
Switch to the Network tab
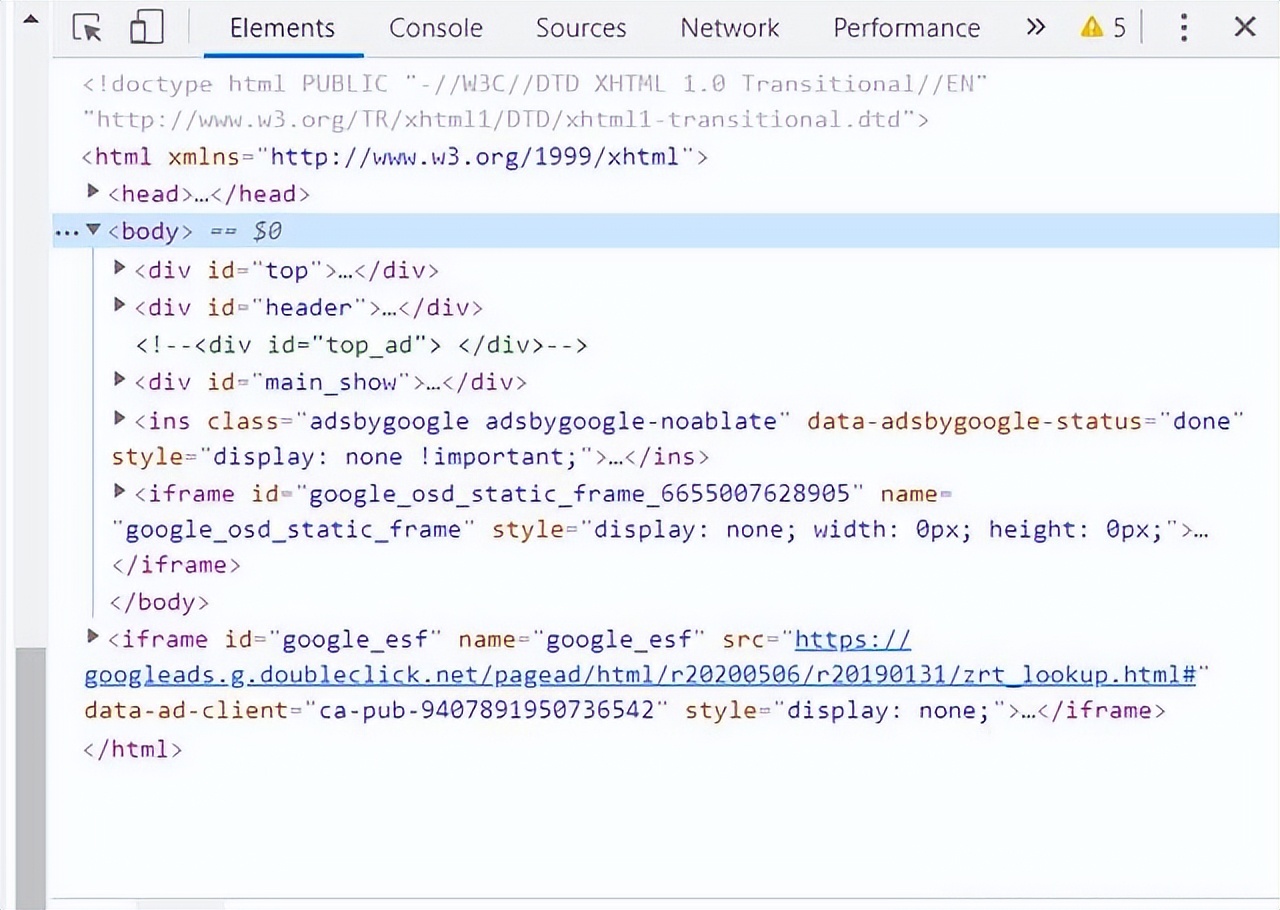tap(729, 28)
